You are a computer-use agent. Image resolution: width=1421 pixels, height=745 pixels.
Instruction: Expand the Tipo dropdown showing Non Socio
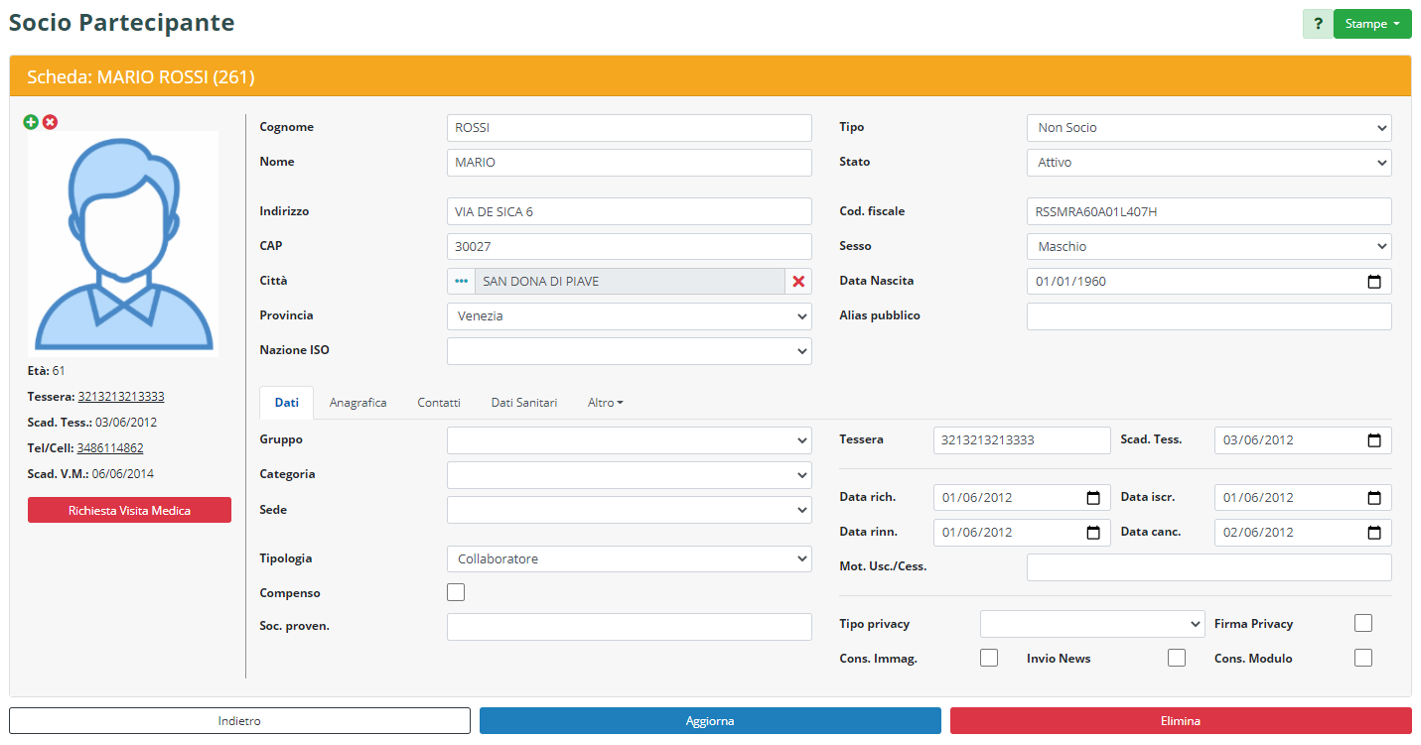[1208, 128]
